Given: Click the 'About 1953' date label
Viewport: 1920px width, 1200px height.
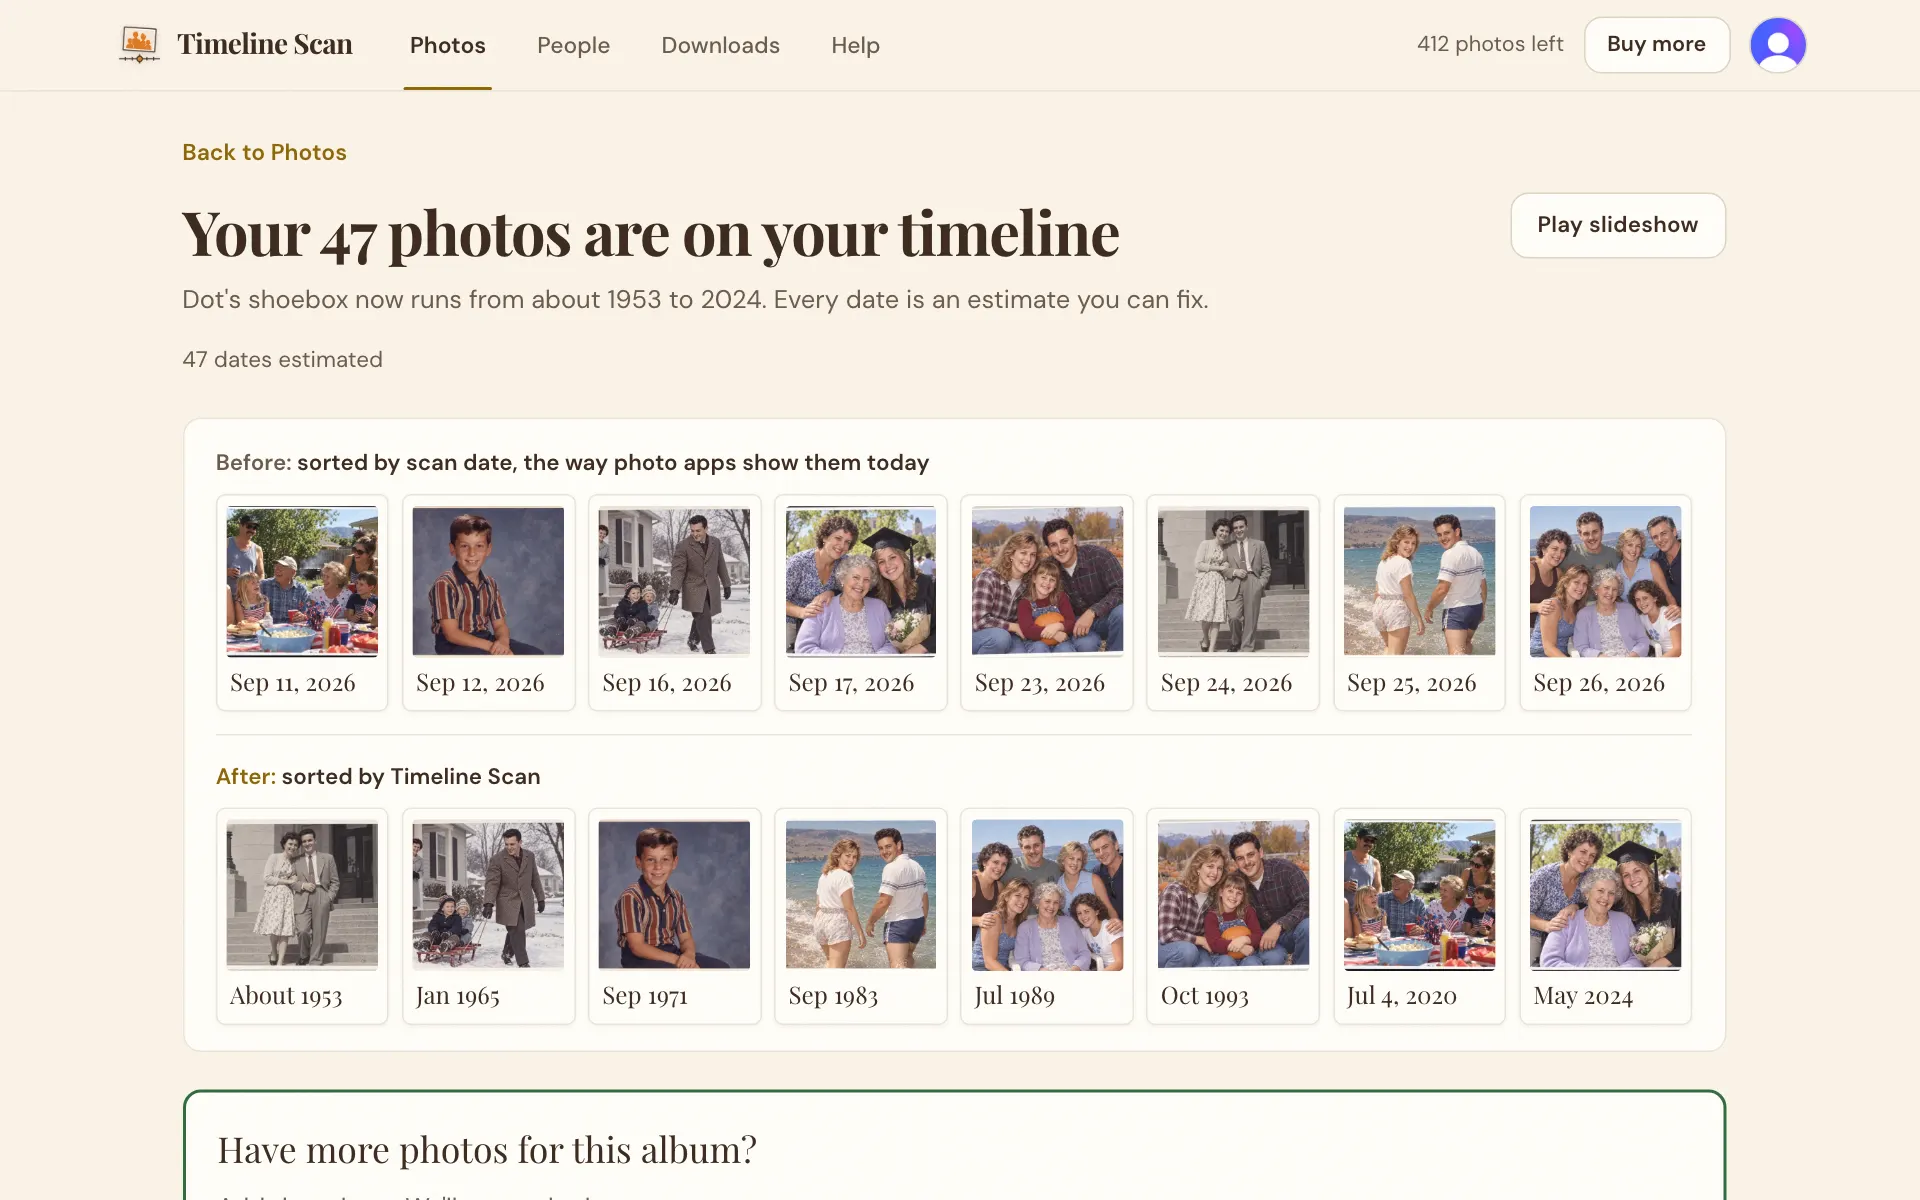Looking at the screenshot, I should 286,996.
